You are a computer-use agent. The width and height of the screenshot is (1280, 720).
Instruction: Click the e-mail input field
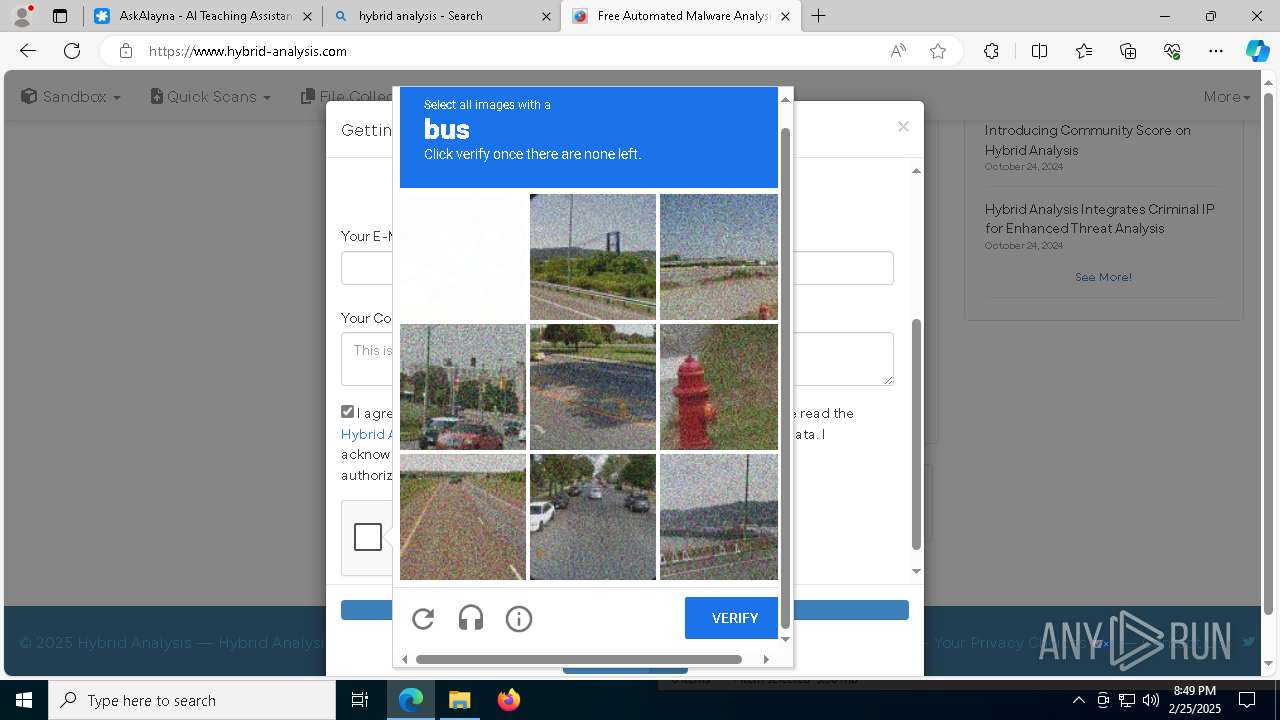point(617,268)
